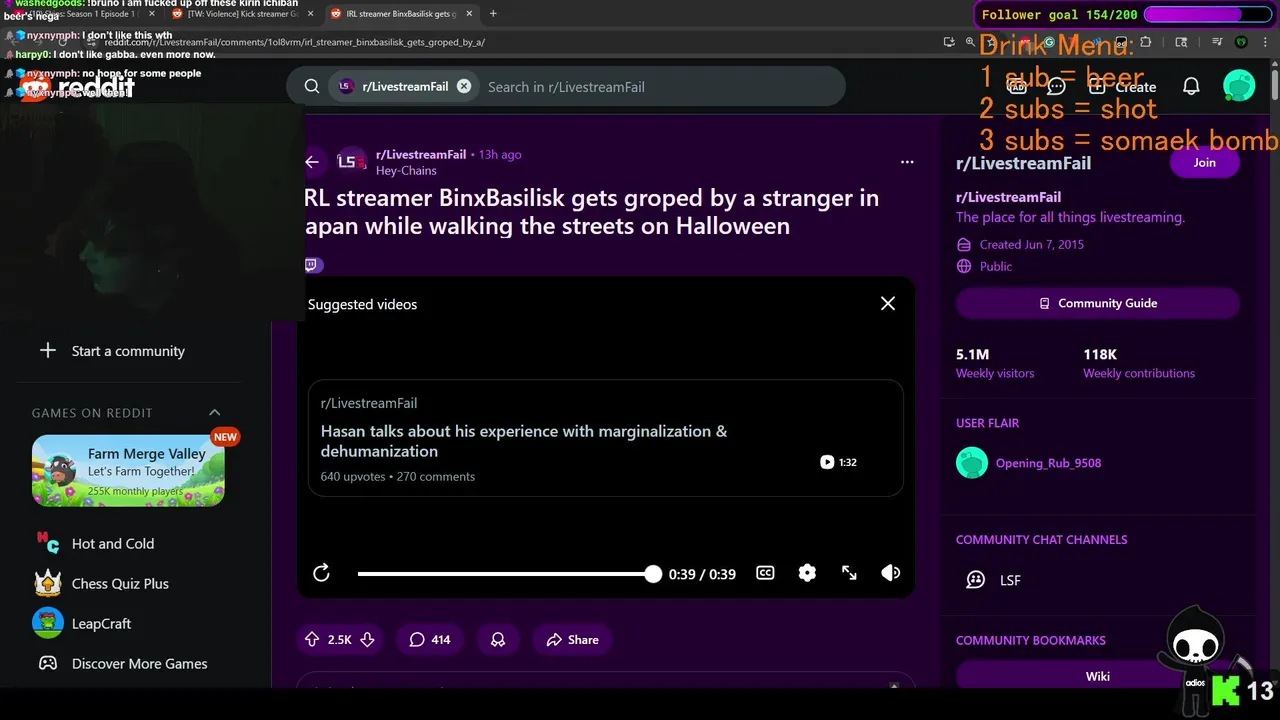Open the browser media controls icon
The width and height of the screenshot is (1280, 720).
coord(1217,42)
